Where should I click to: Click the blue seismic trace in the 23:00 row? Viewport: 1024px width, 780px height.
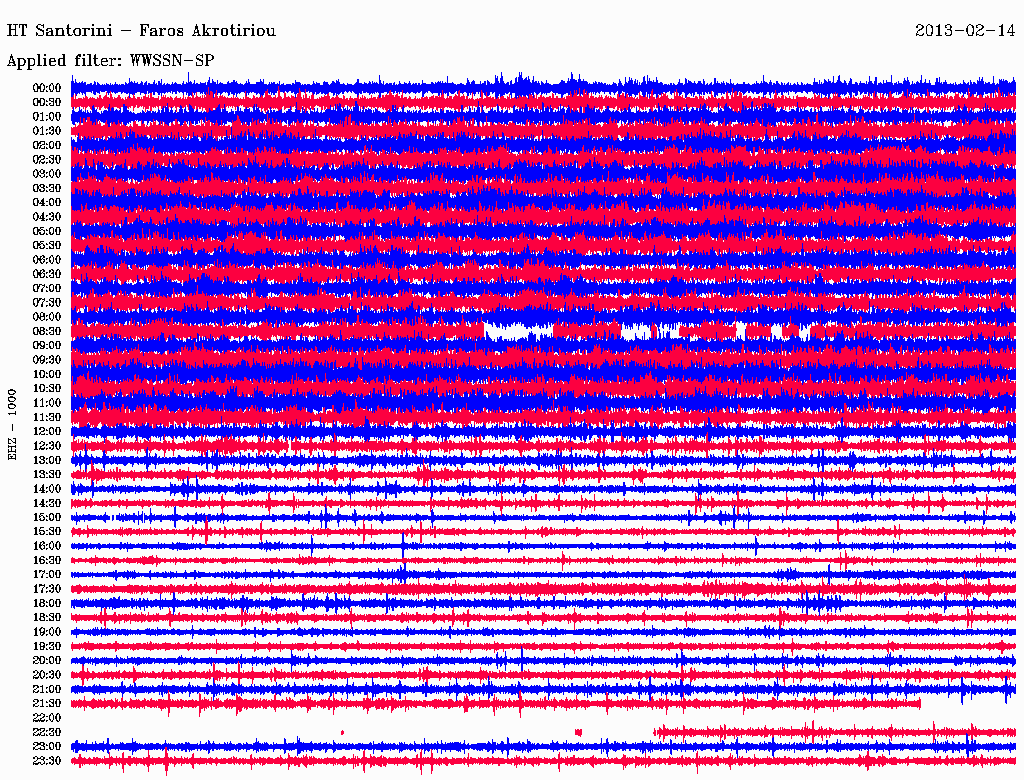[543, 746]
